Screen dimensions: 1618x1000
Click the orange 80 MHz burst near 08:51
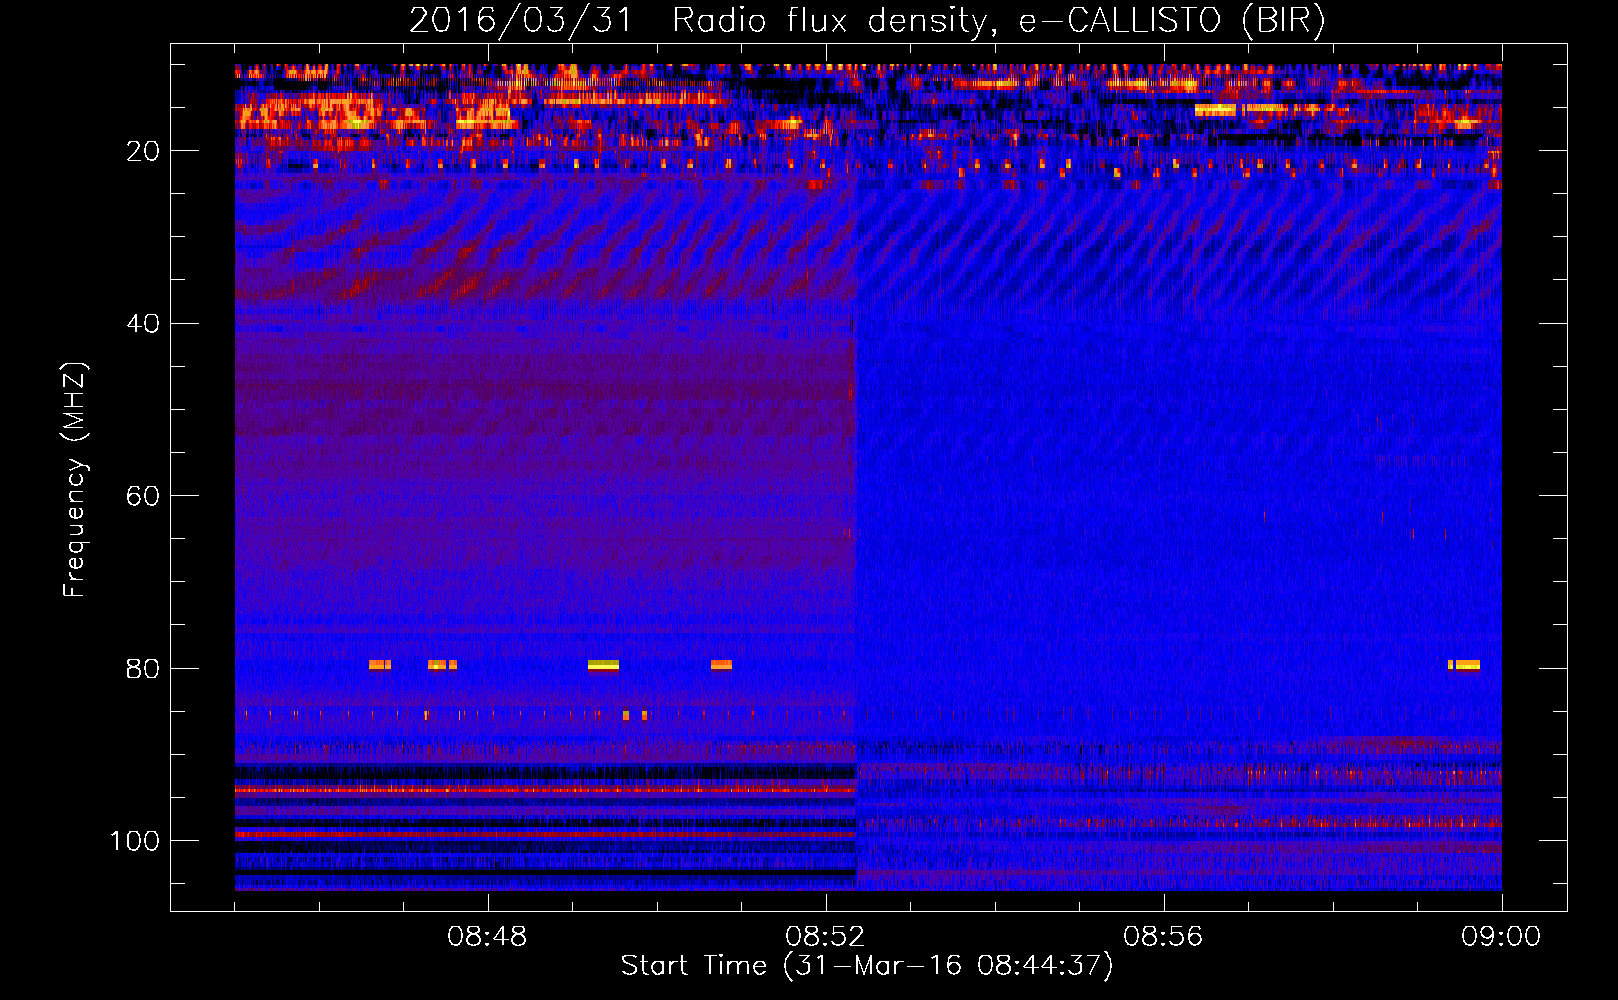coord(721,665)
